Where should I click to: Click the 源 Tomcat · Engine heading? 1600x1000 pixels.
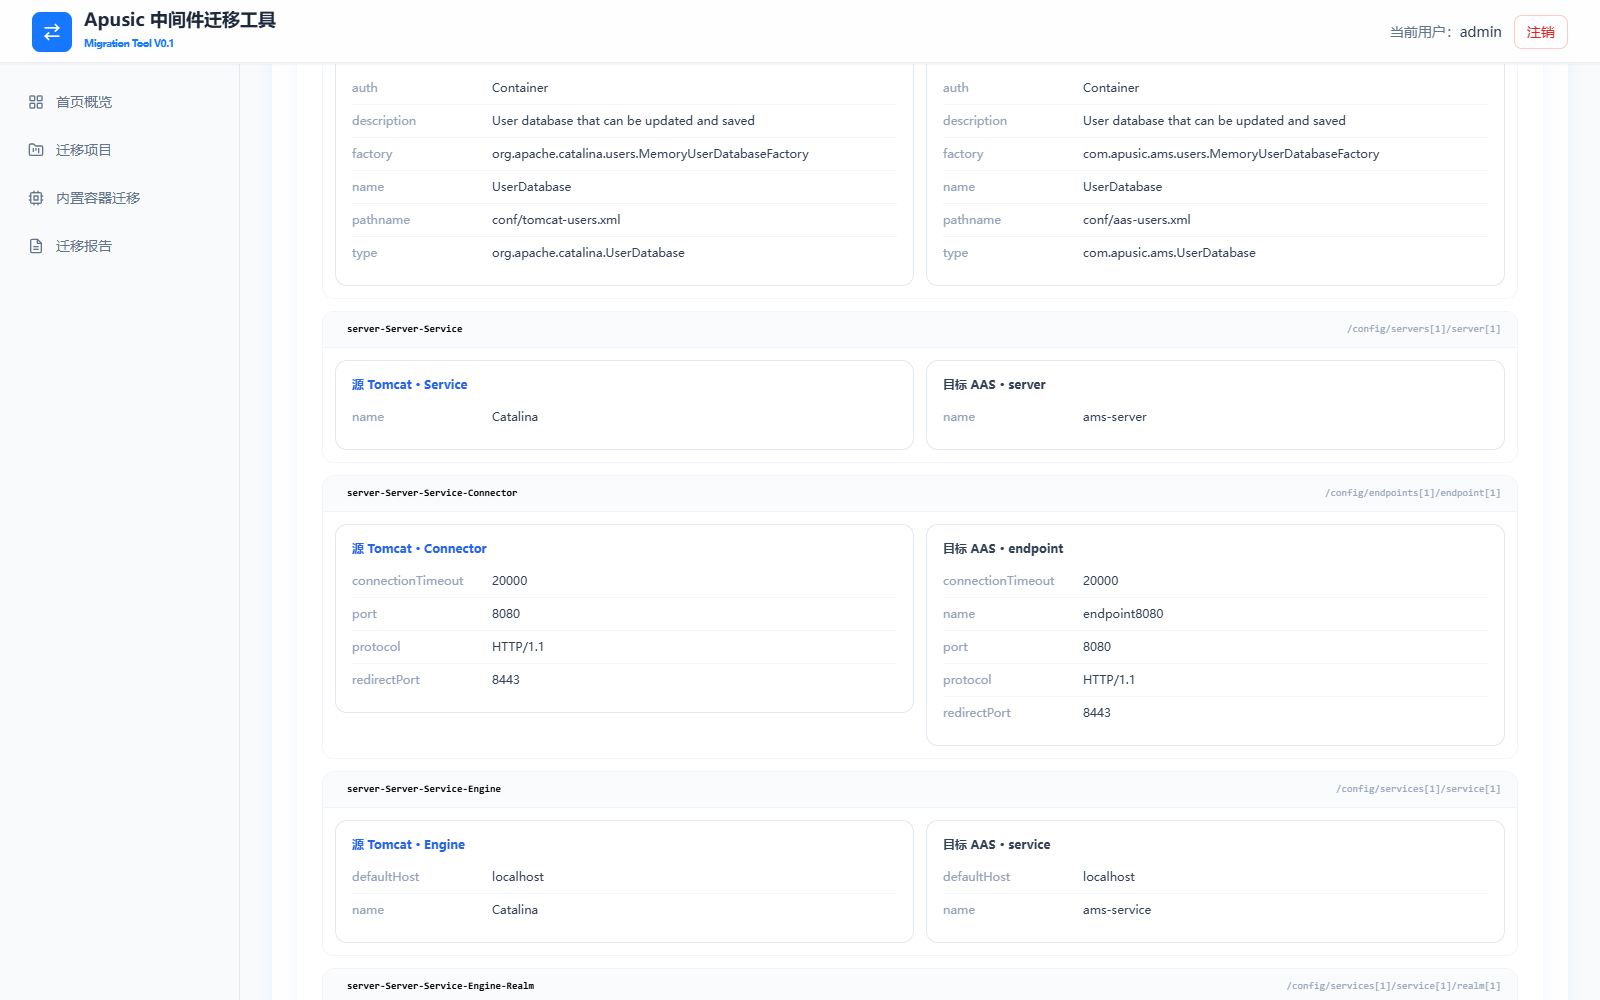click(408, 845)
